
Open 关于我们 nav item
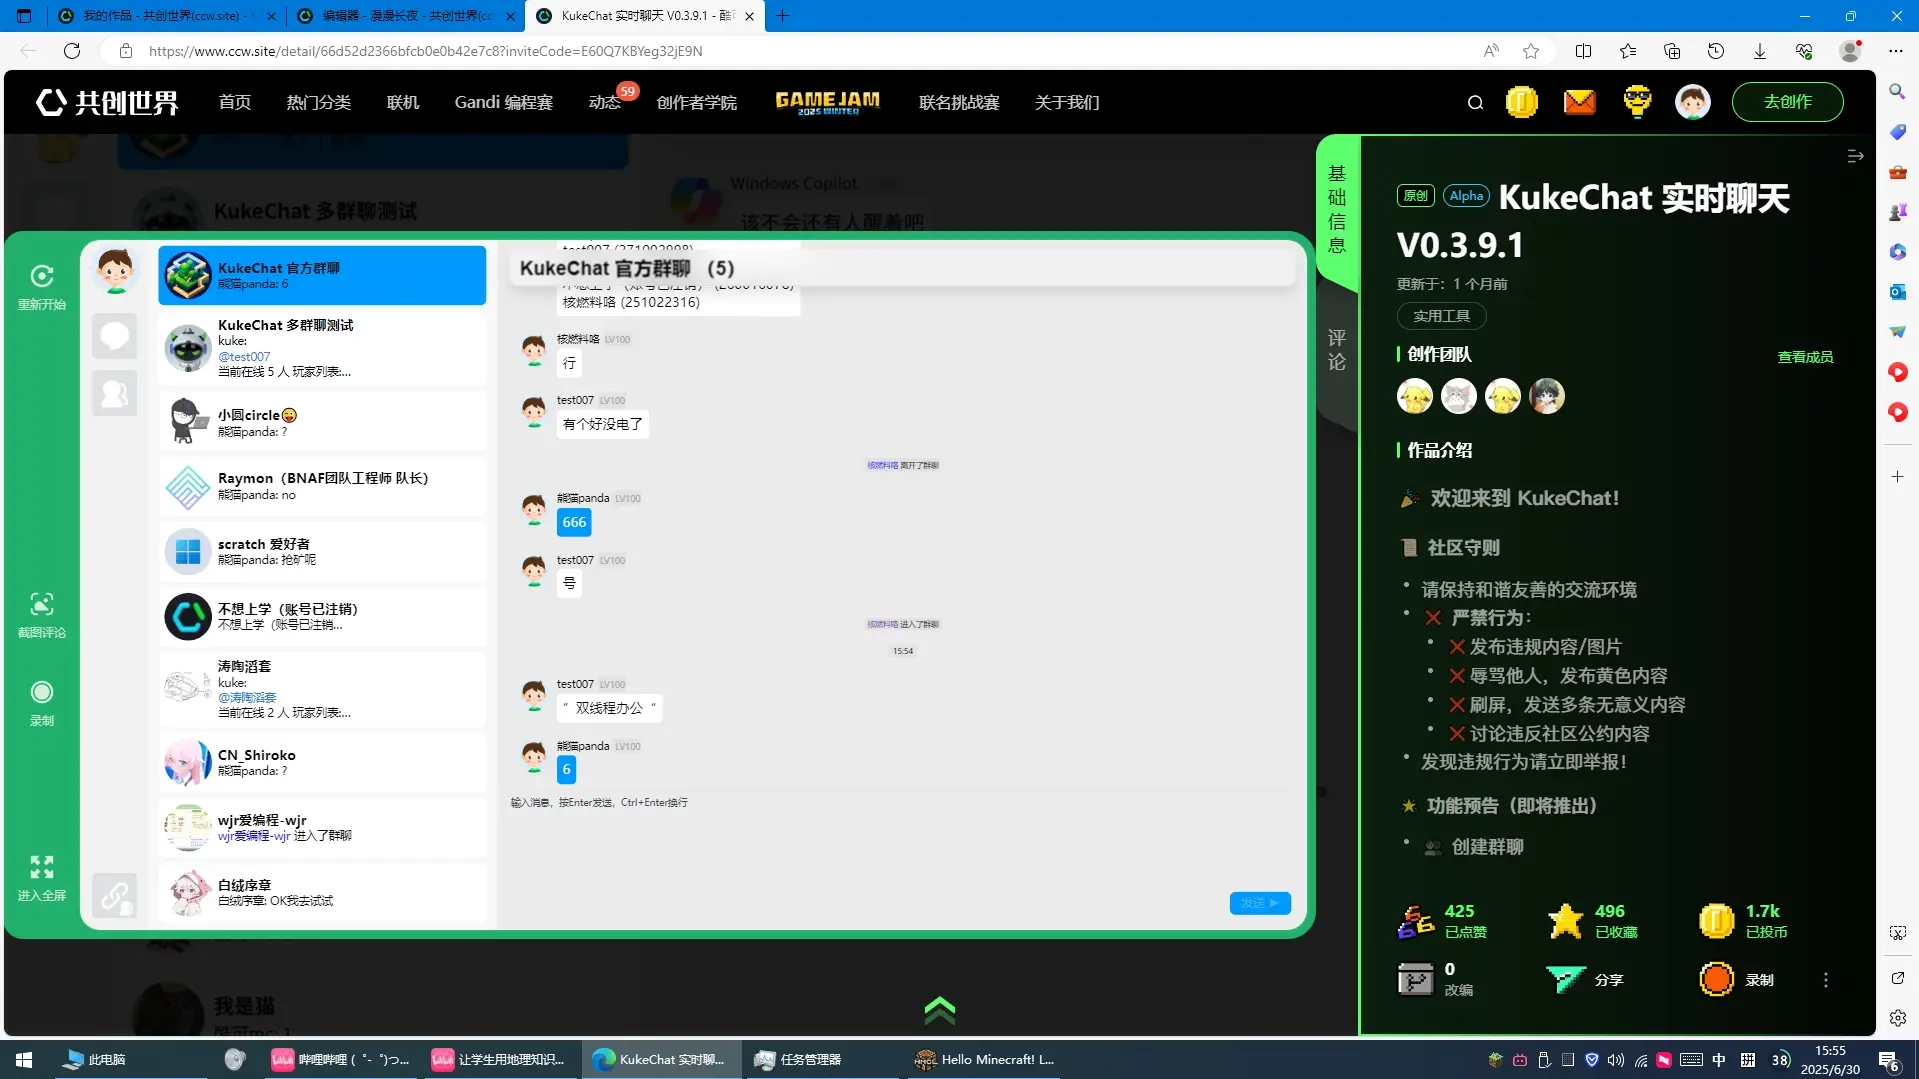click(1067, 102)
